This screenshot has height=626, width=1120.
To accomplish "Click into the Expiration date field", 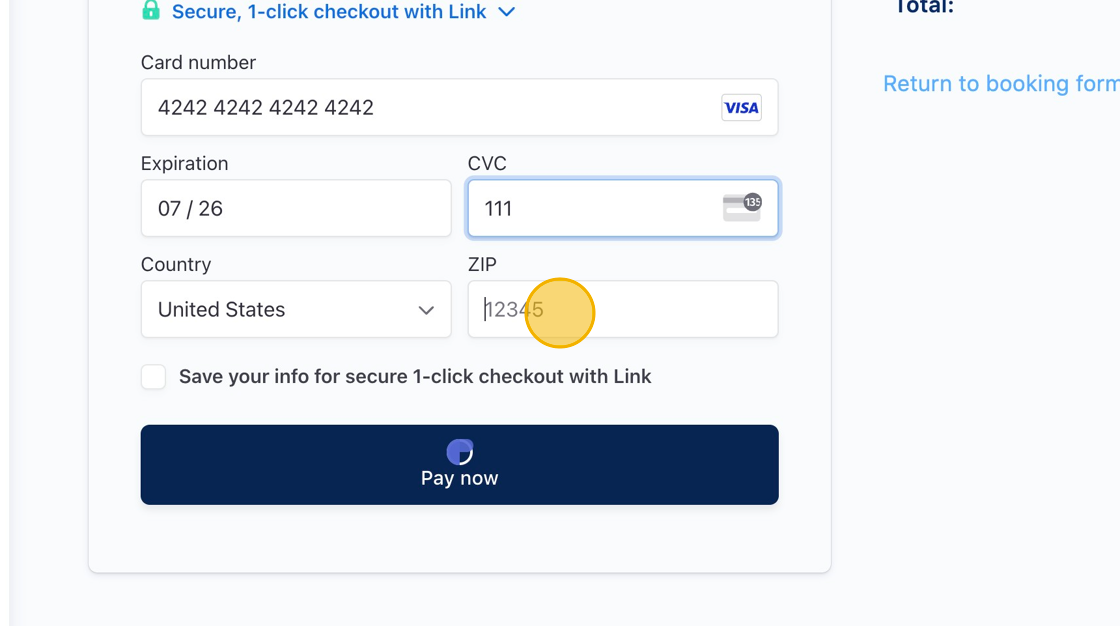I will pos(296,208).
